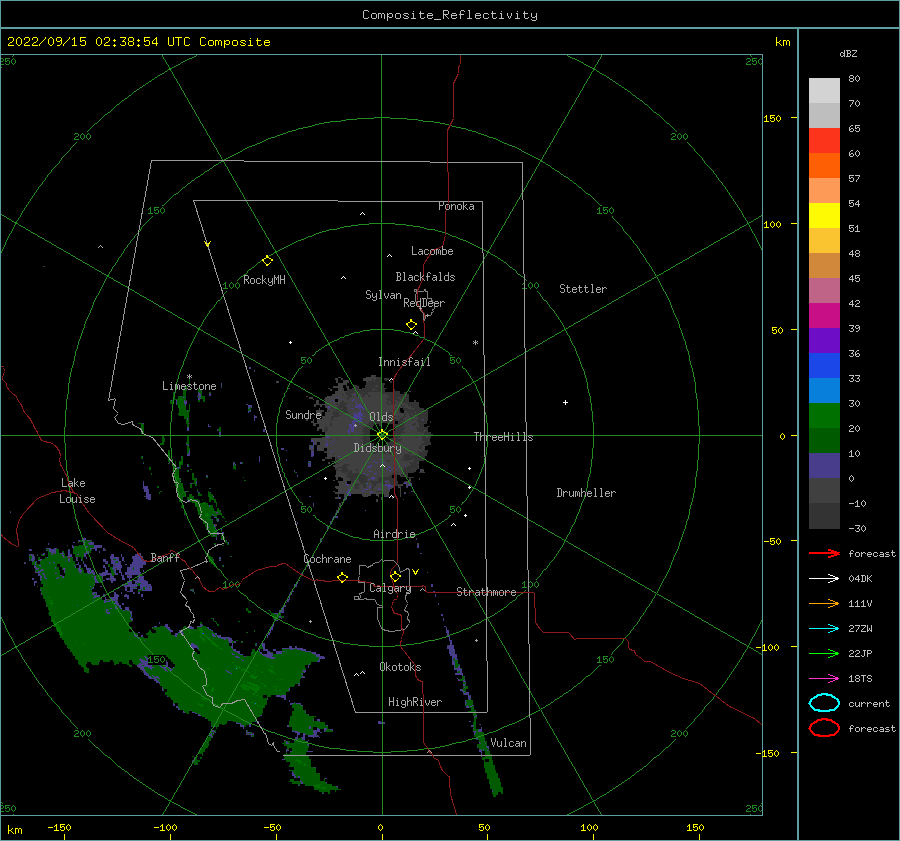Click the green 22JP arrow icon
Viewport: 900px width, 841px height.
[x=824, y=653]
